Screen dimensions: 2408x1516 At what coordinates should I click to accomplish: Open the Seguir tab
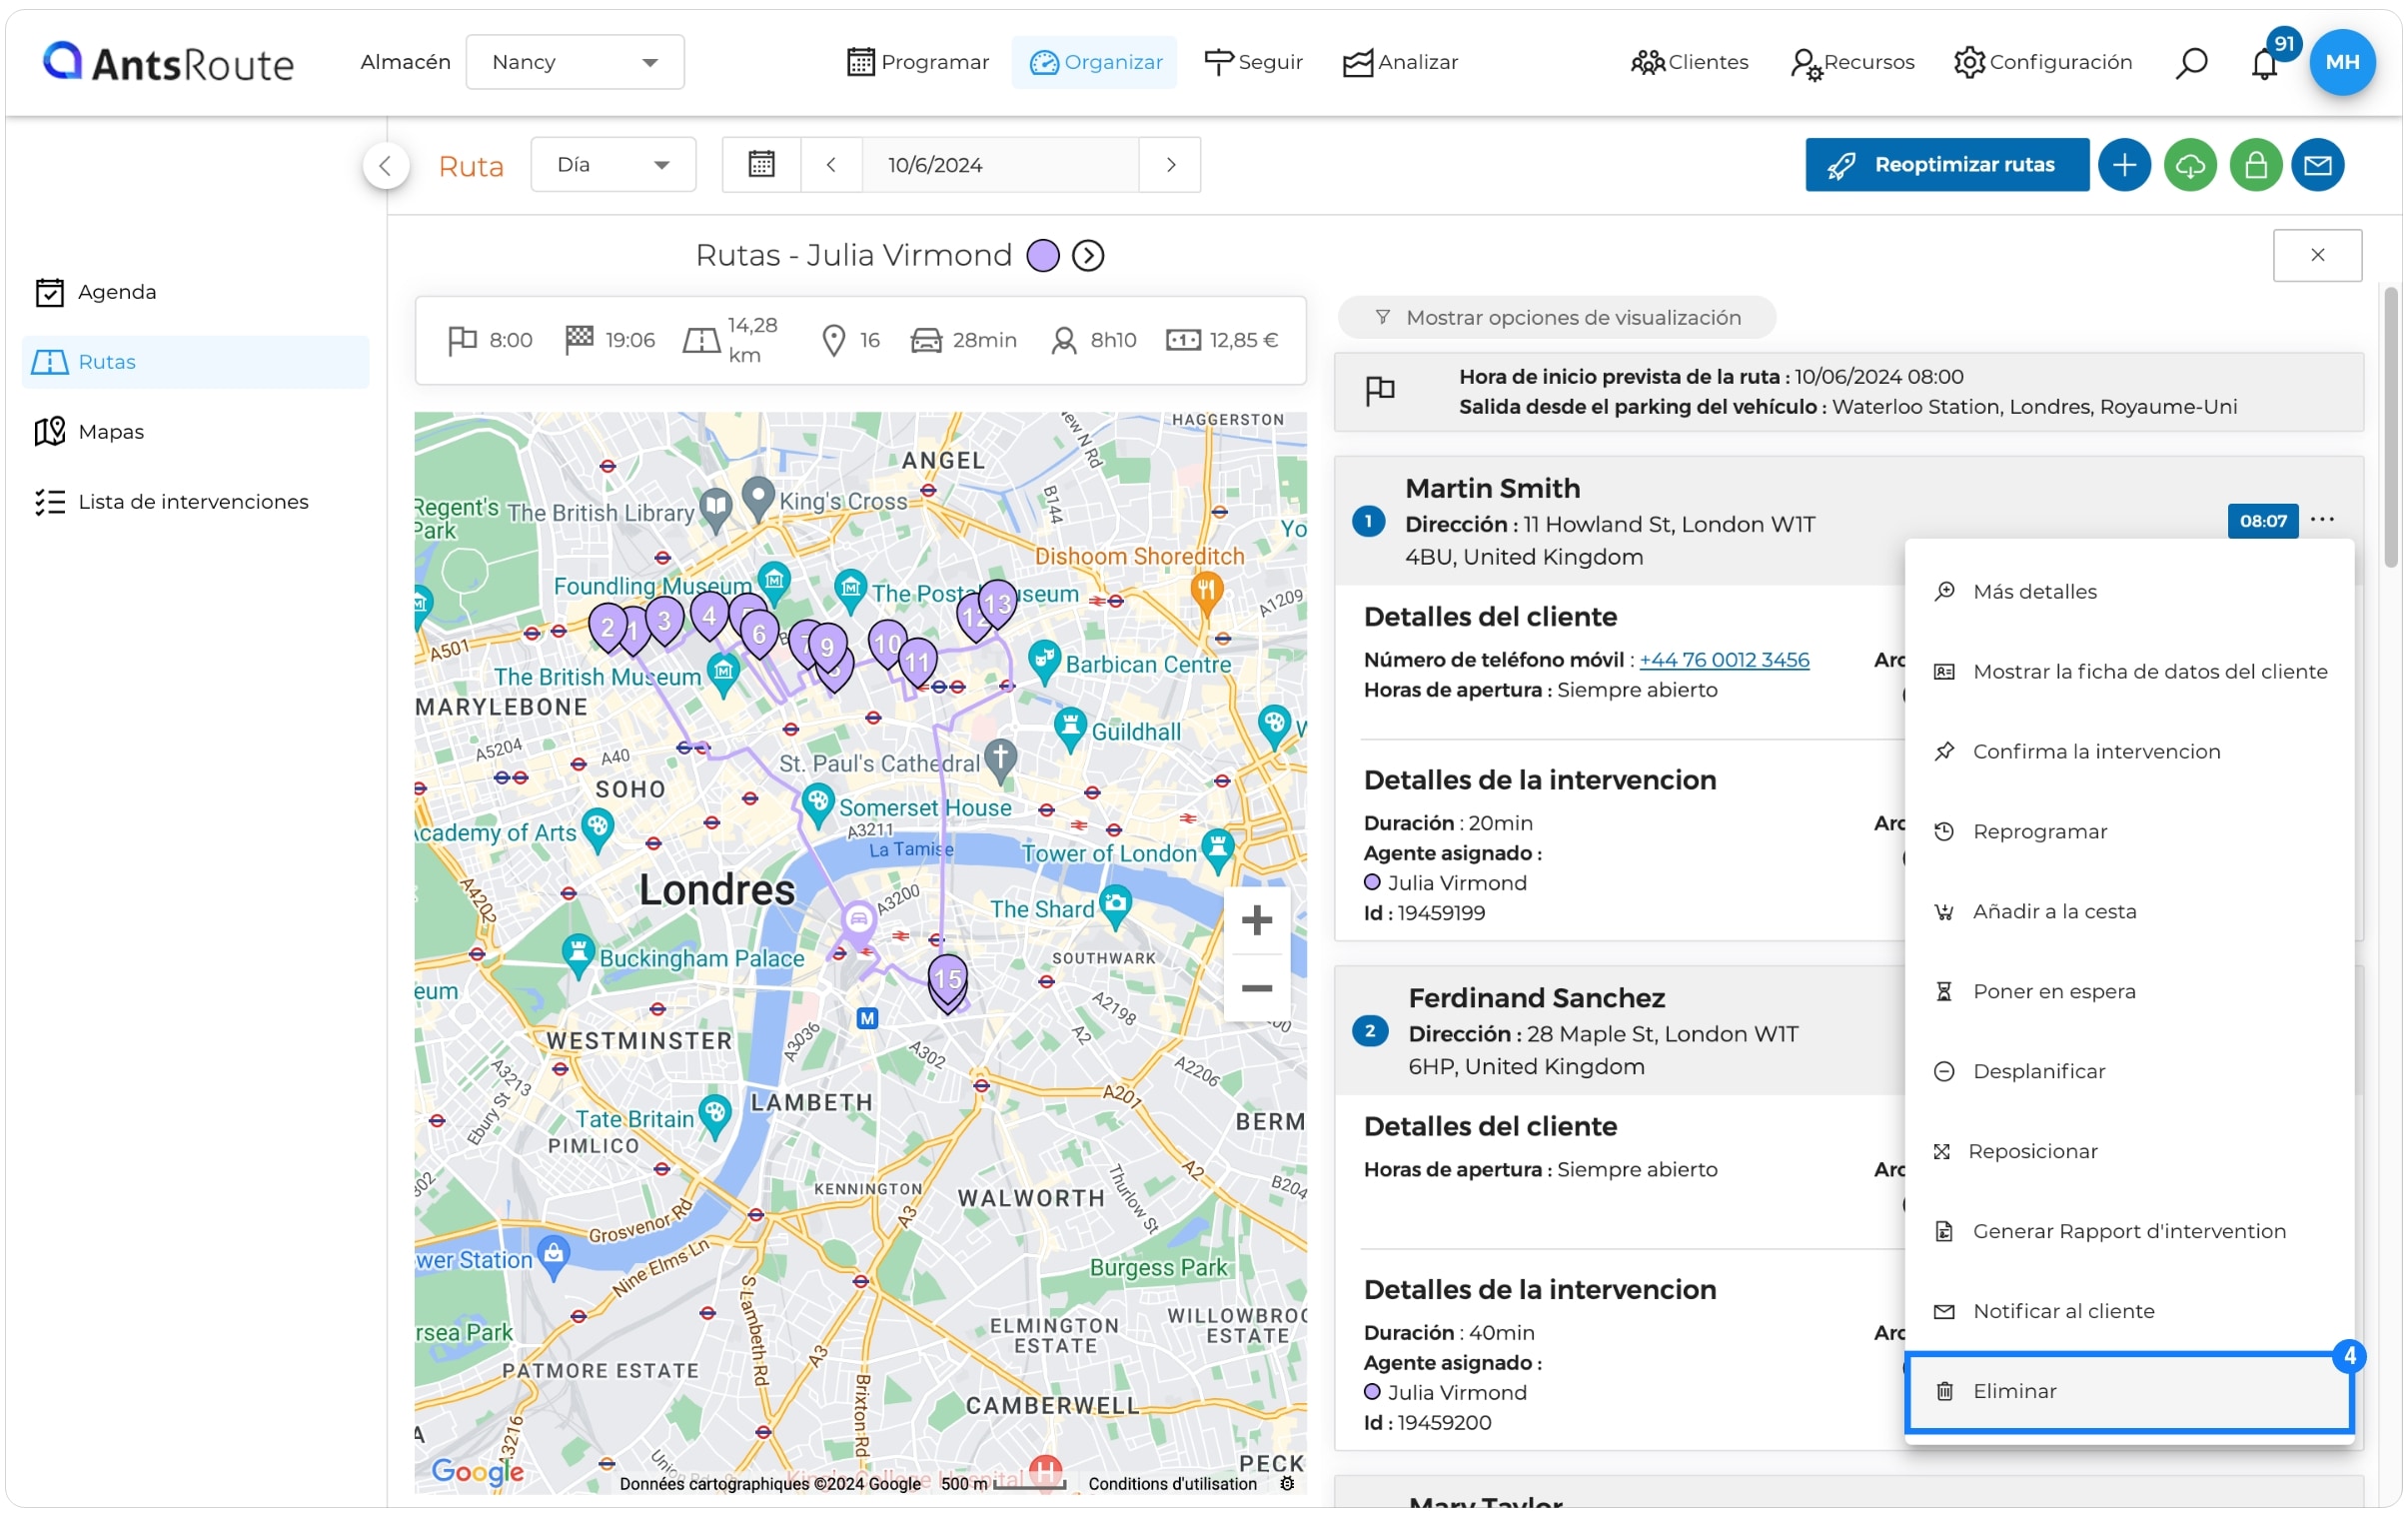click(1253, 62)
